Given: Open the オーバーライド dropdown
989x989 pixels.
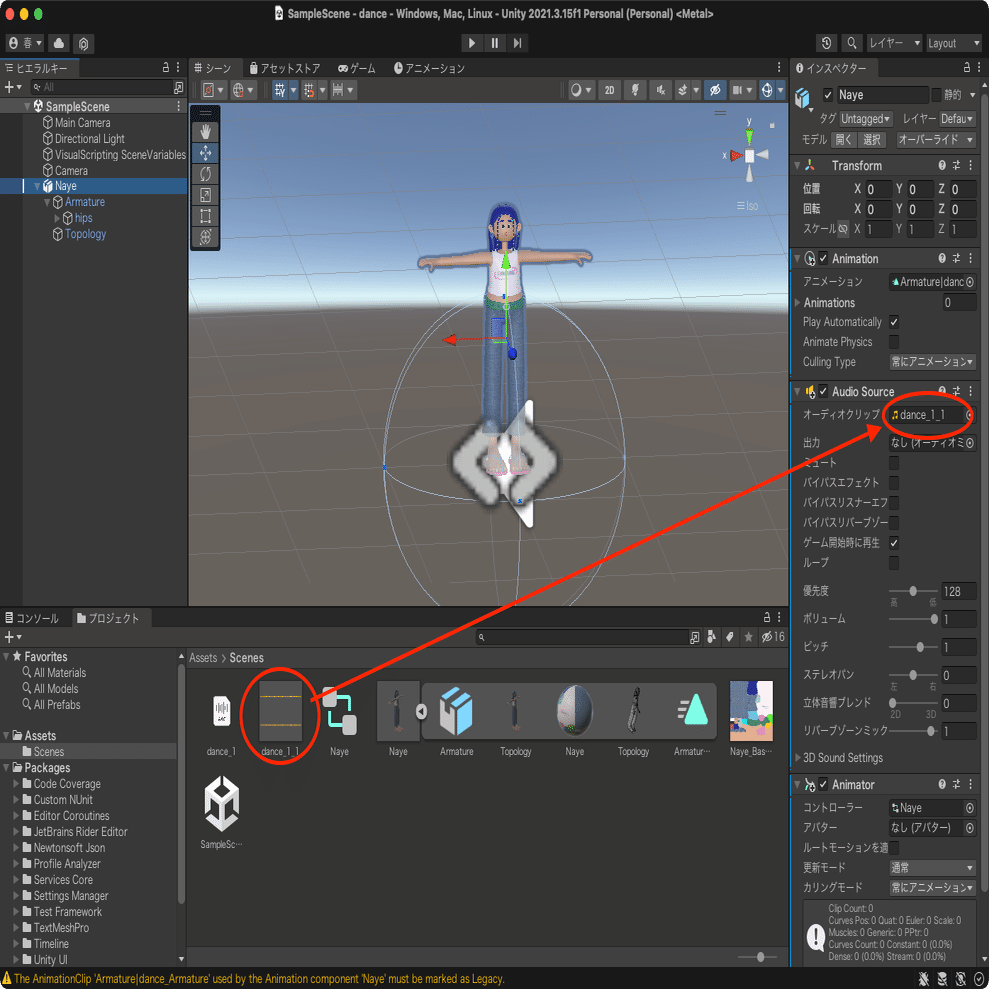Looking at the screenshot, I should point(935,139).
